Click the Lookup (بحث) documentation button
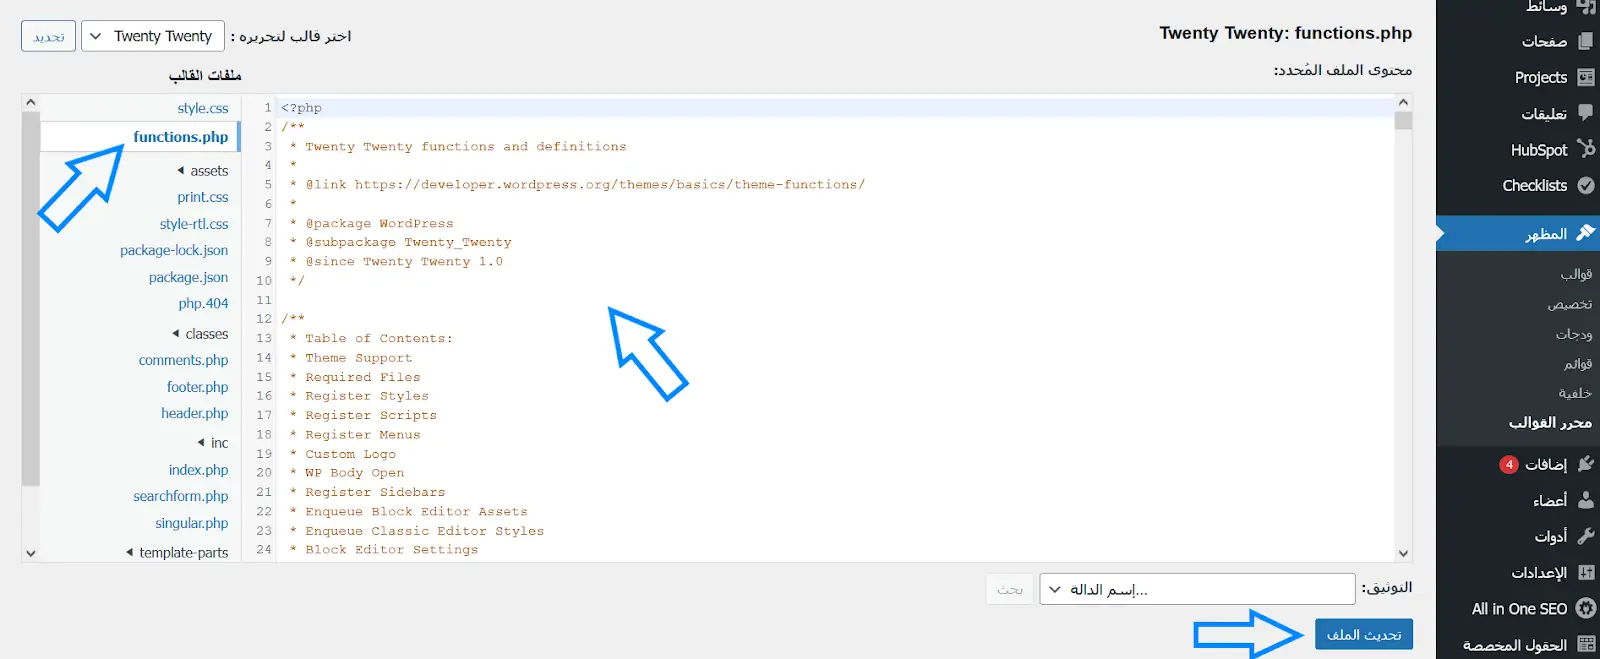 click(x=1010, y=589)
